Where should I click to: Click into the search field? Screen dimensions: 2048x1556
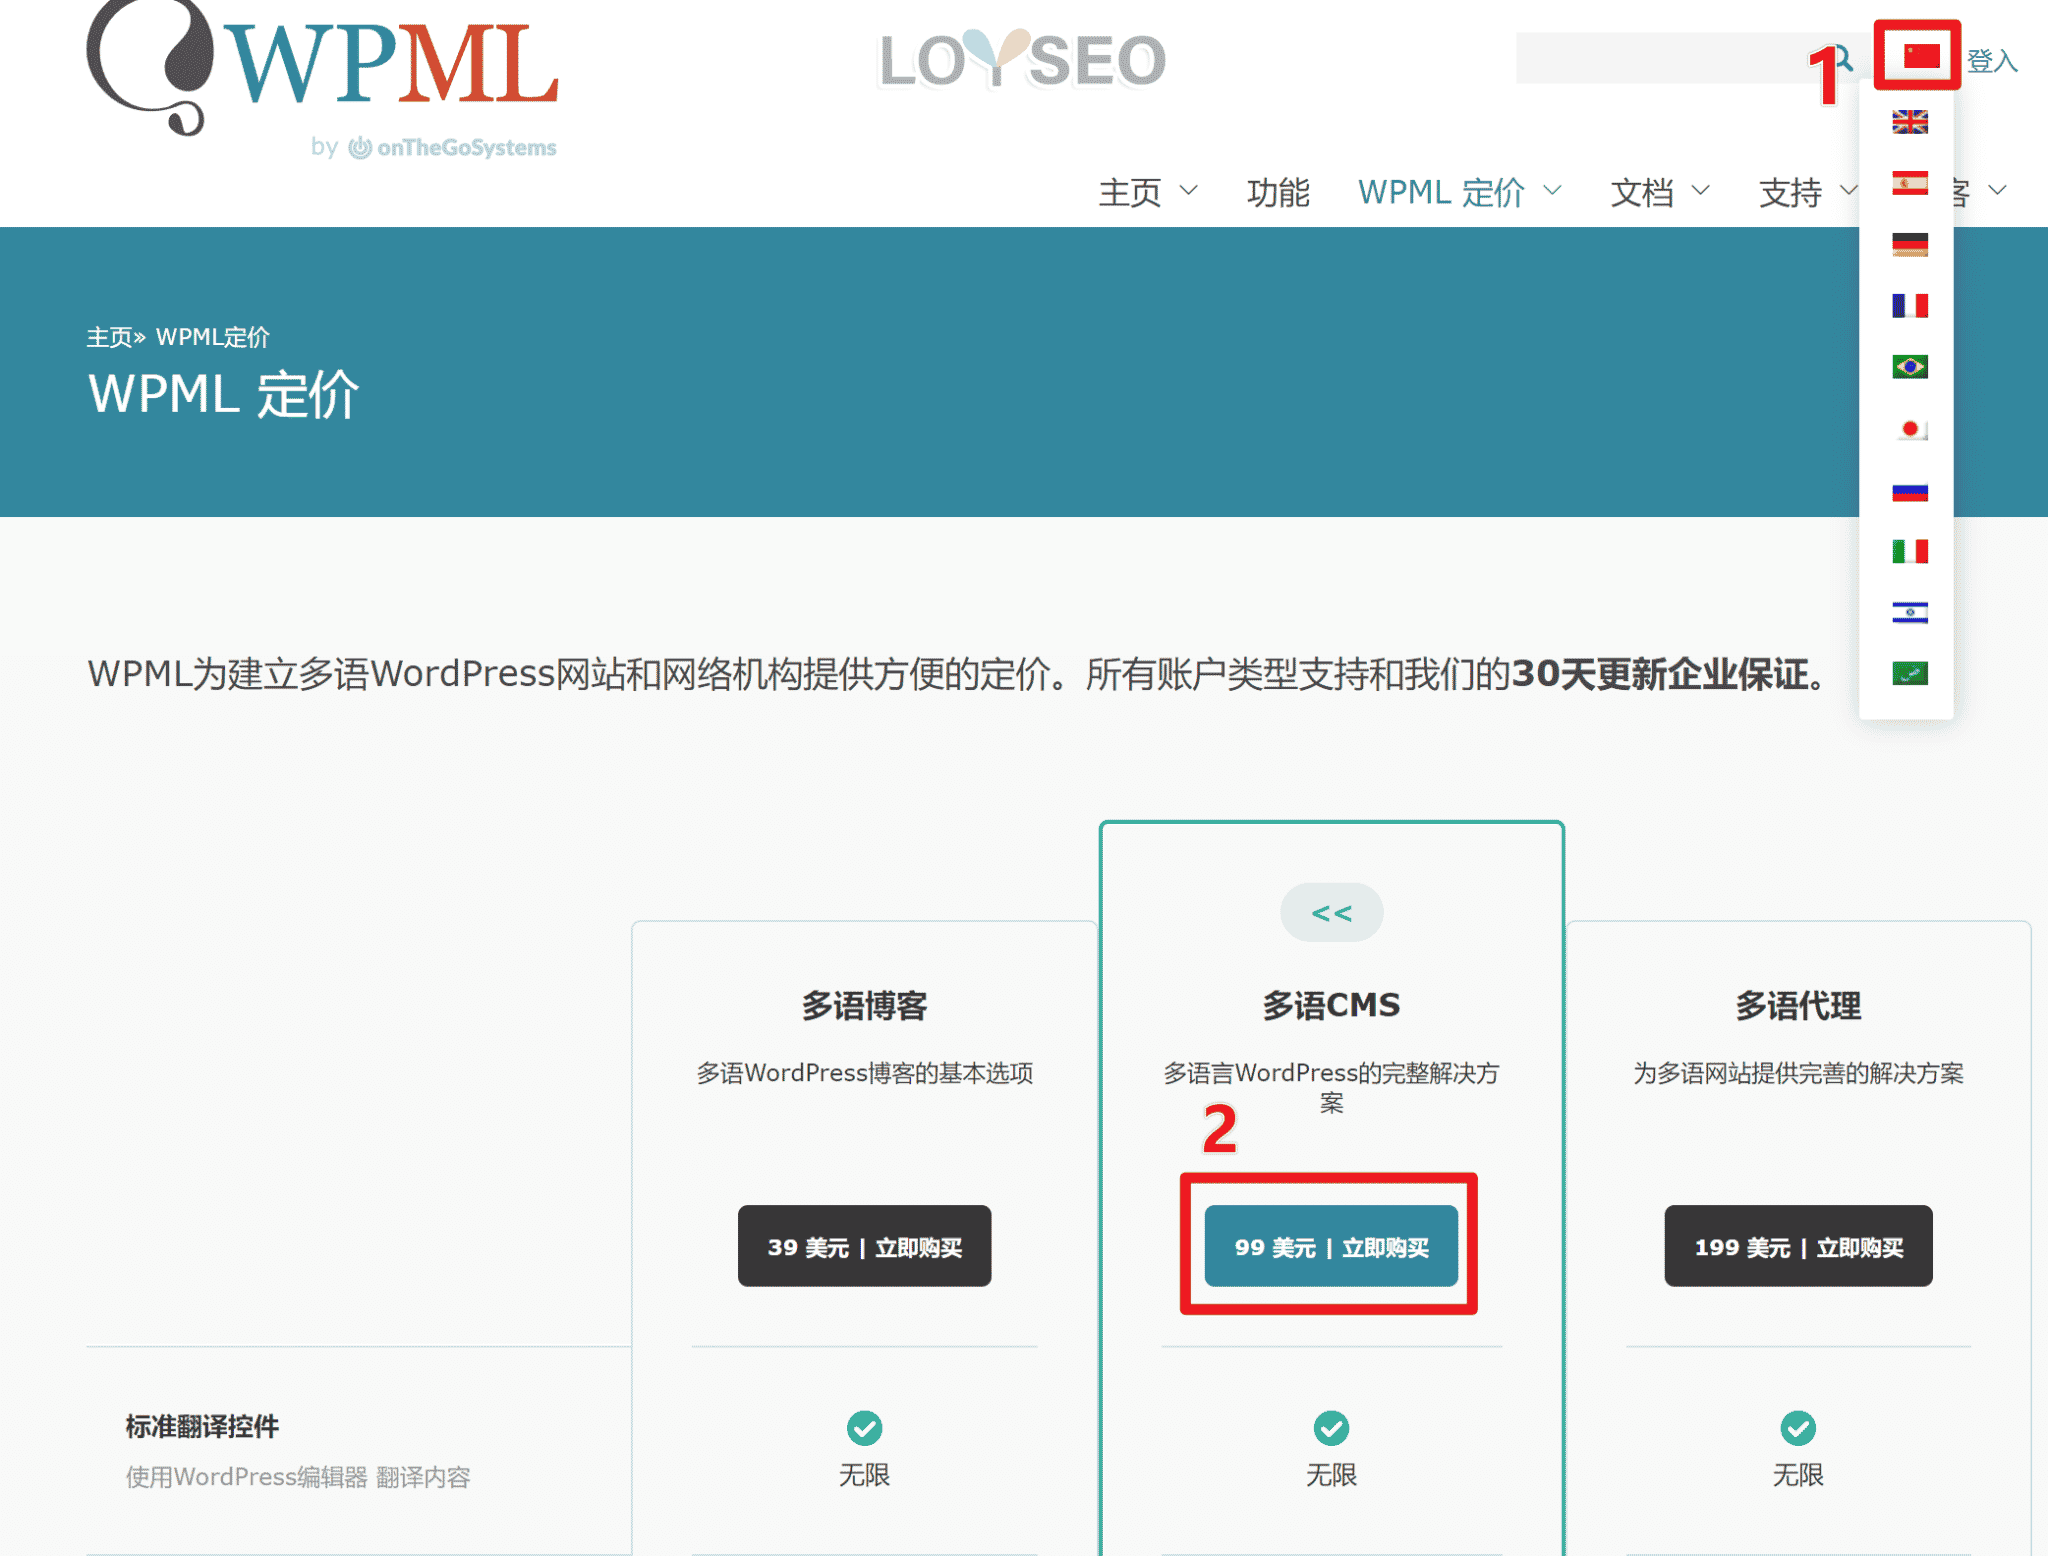click(1670, 58)
